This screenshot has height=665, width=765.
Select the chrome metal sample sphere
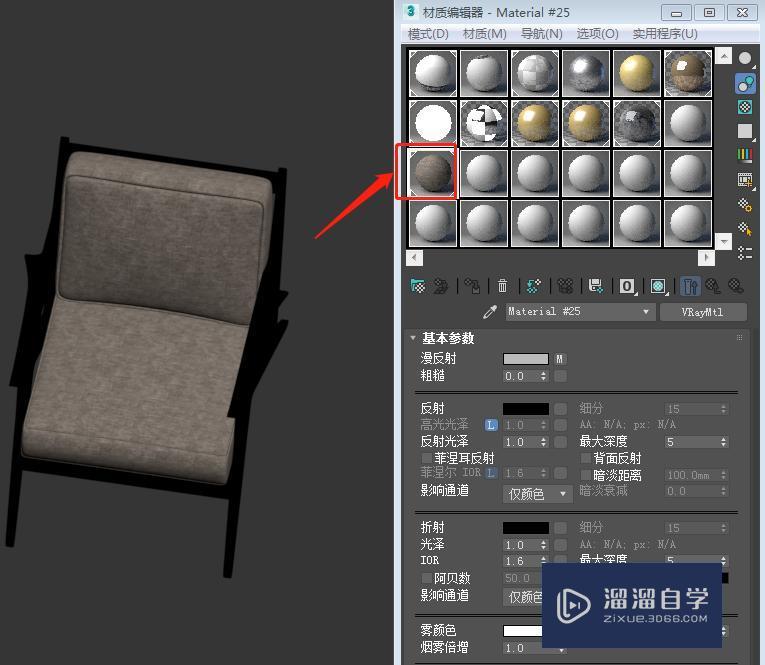pyautogui.click(x=585, y=73)
